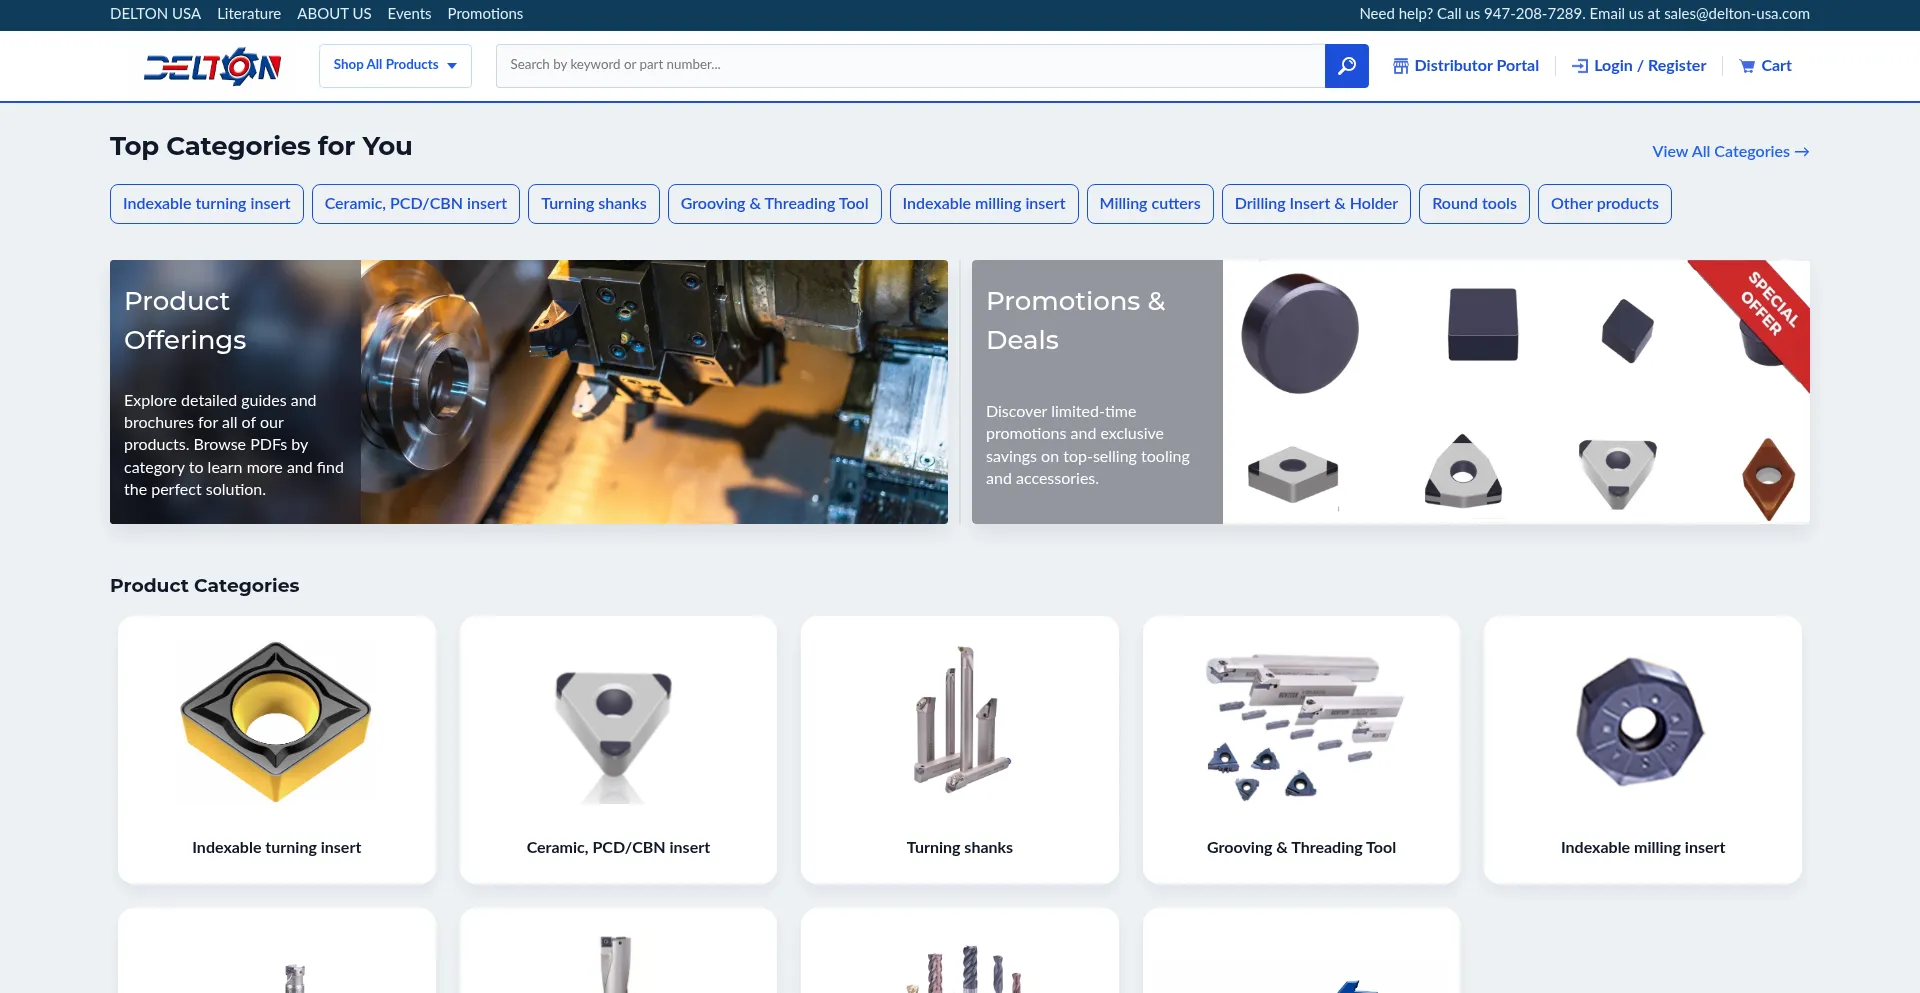The image size is (1920, 993).
Task: Click Grooving & Threading Tool image
Action: click(1304, 727)
